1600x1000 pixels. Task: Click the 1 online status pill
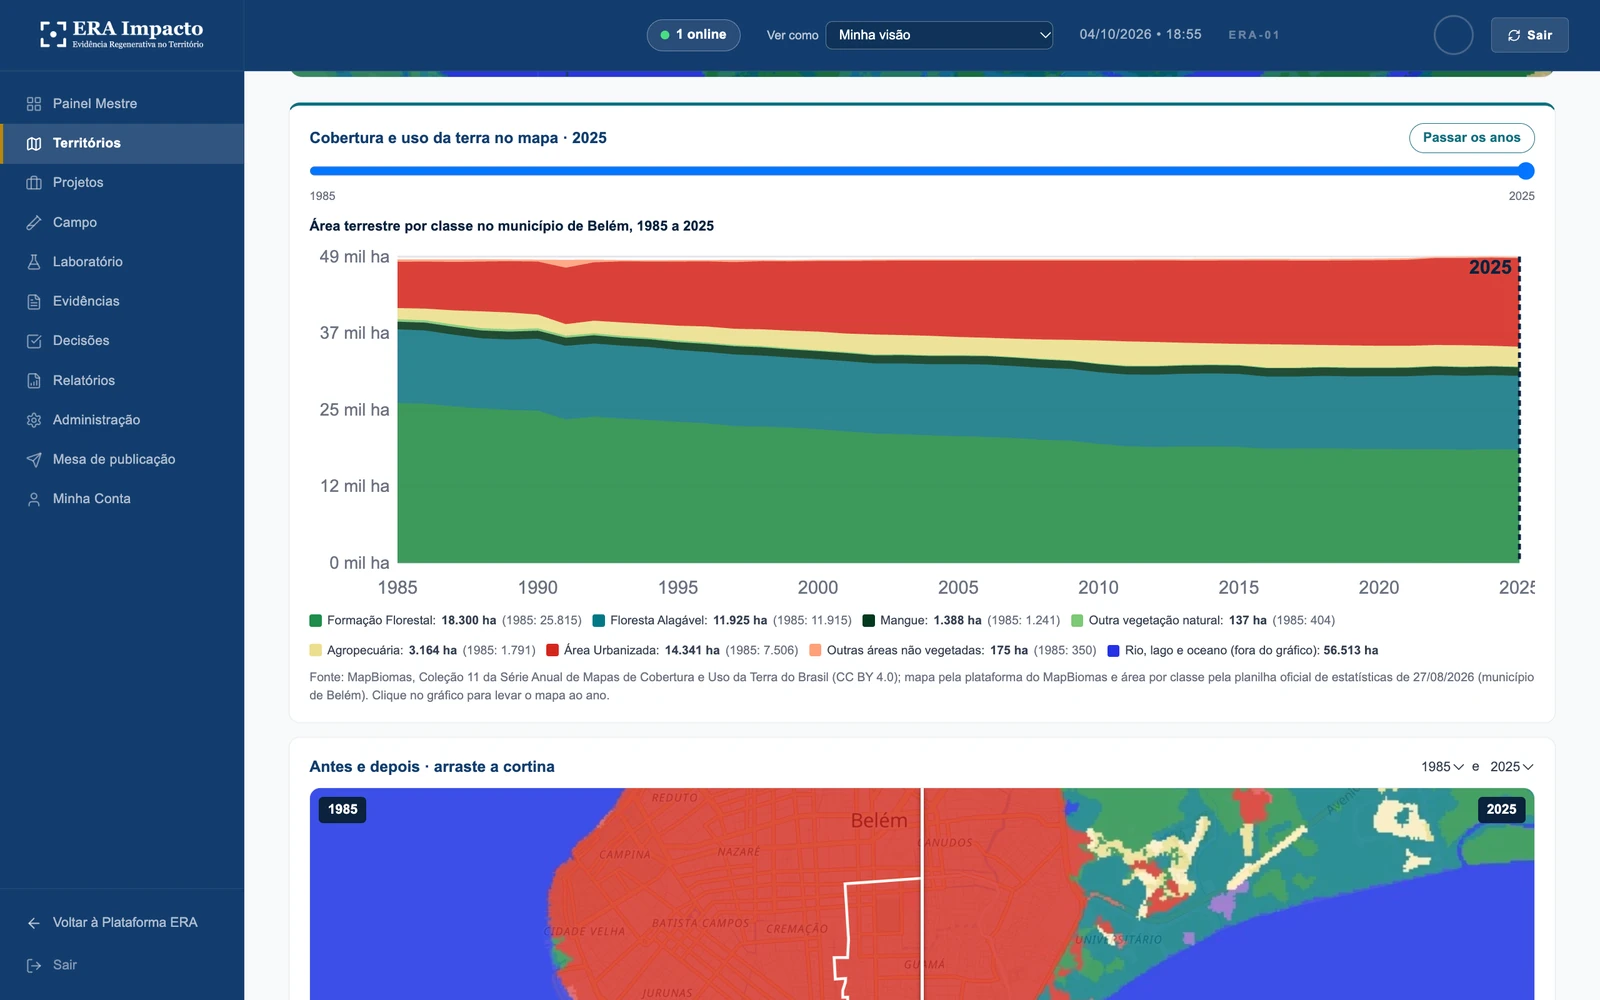(693, 35)
